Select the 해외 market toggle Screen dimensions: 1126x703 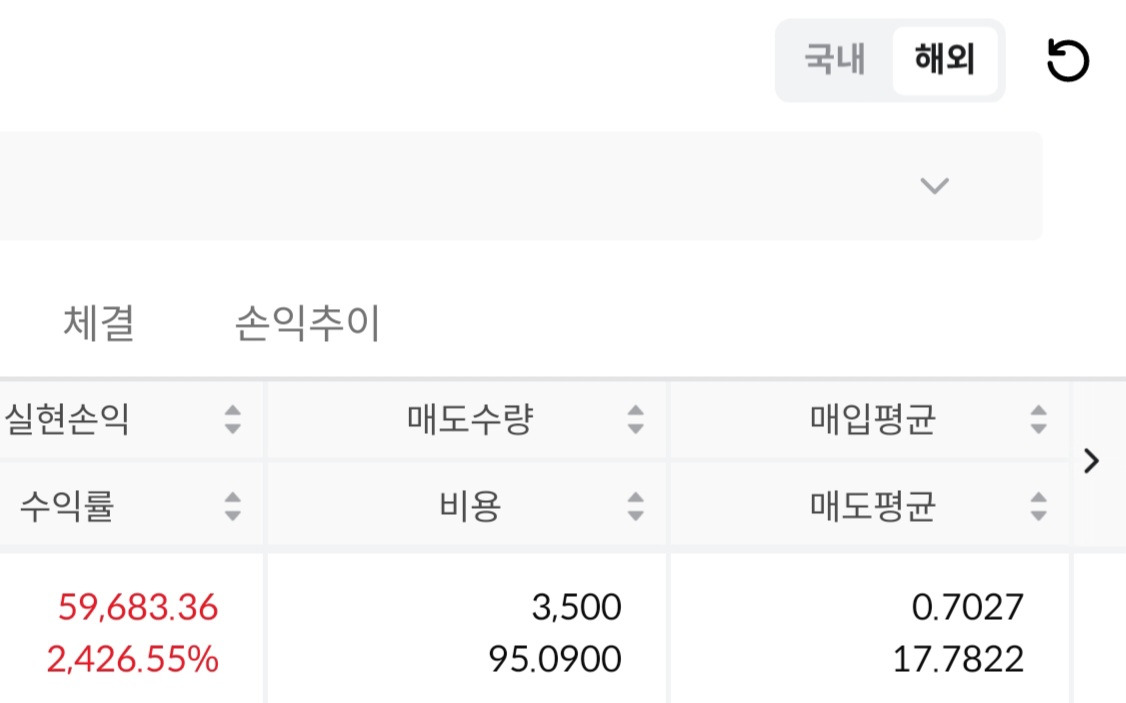944,60
